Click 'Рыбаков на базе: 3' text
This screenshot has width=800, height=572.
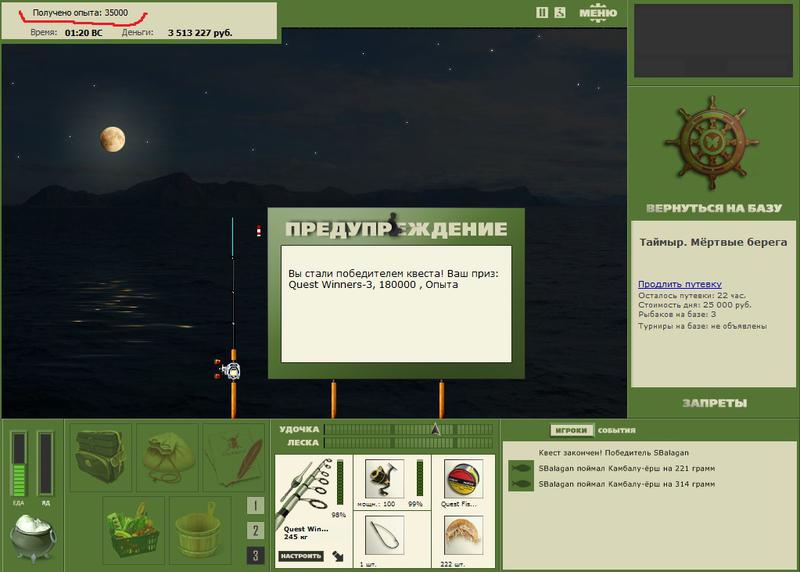pyautogui.click(x=677, y=314)
